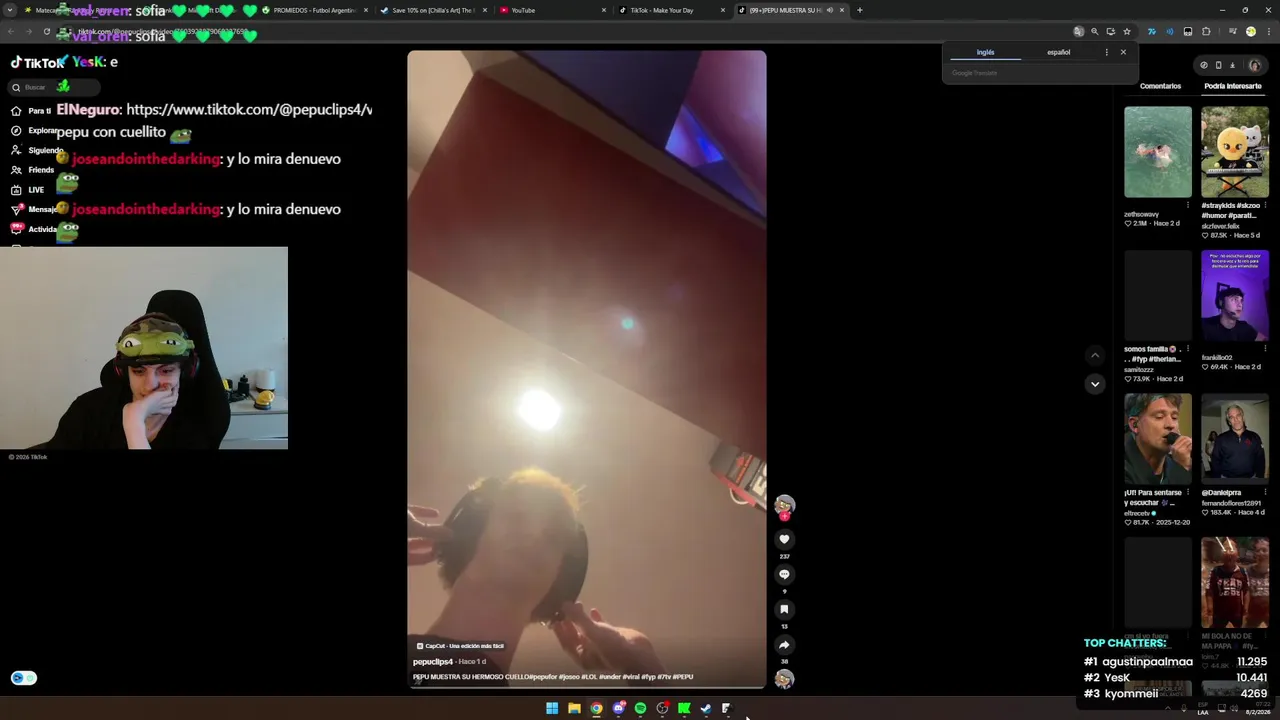The width and height of the screenshot is (1280, 720).
Task: Open Mensajes sidebar item
Action: [33, 210]
